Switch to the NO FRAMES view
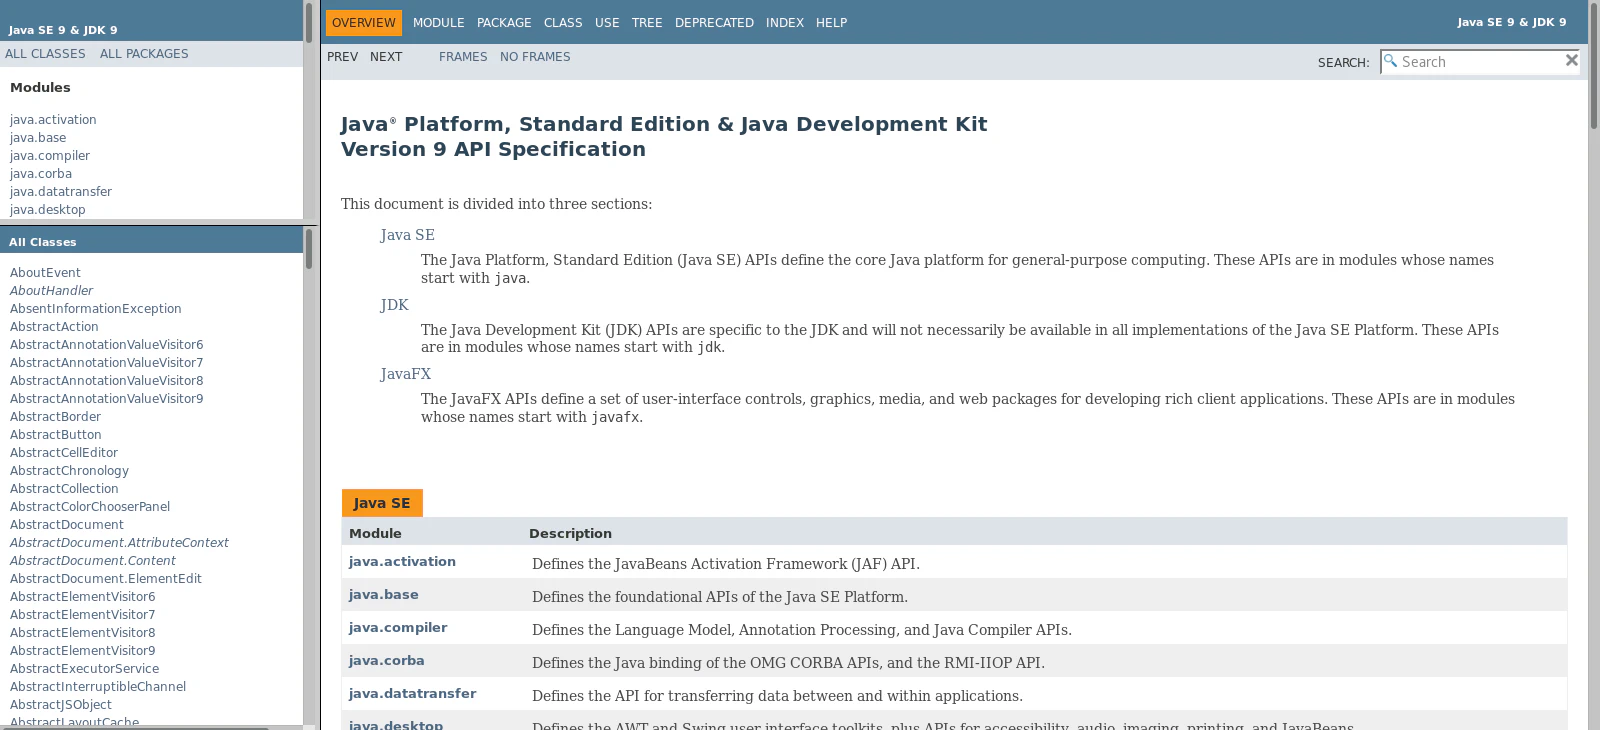Image resolution: width=1600 pixels, height=730 pixels. point(535,57)
